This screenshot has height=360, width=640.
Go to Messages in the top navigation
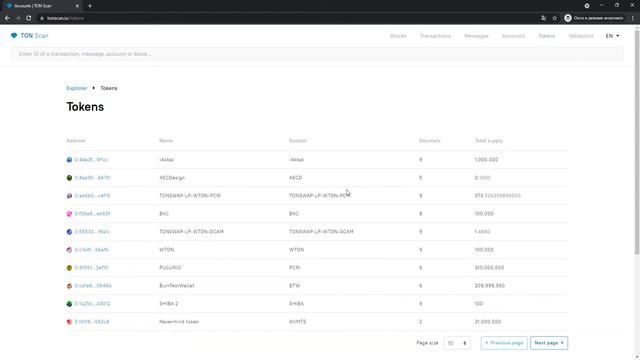click(476, 36)
